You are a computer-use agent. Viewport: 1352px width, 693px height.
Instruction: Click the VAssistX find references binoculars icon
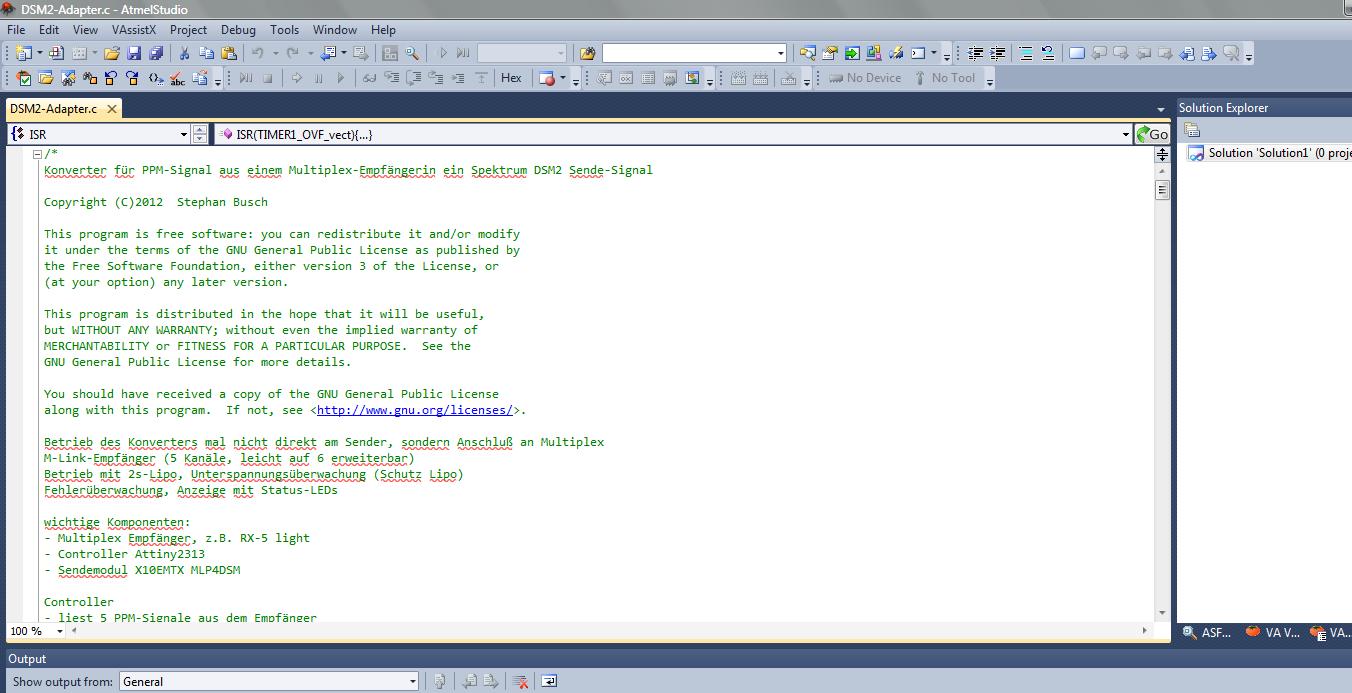(90, 78)
